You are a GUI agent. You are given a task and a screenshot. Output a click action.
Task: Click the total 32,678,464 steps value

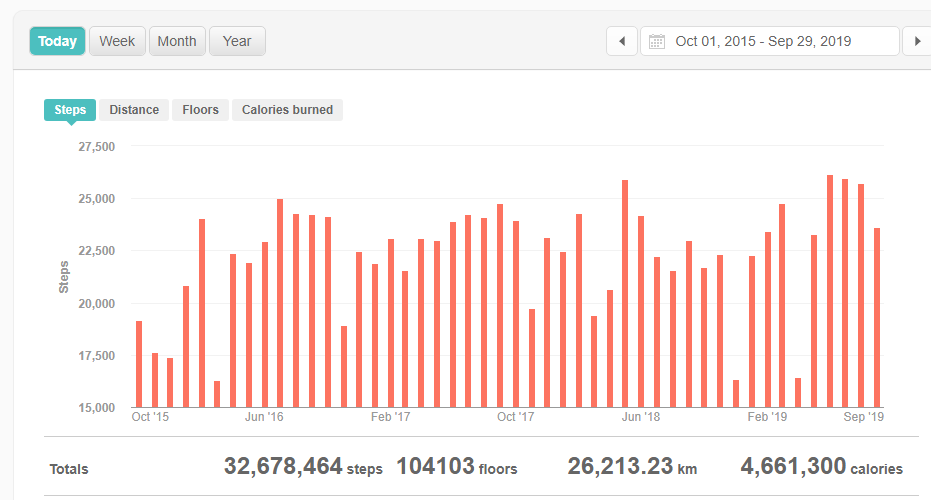coord(302,467)
